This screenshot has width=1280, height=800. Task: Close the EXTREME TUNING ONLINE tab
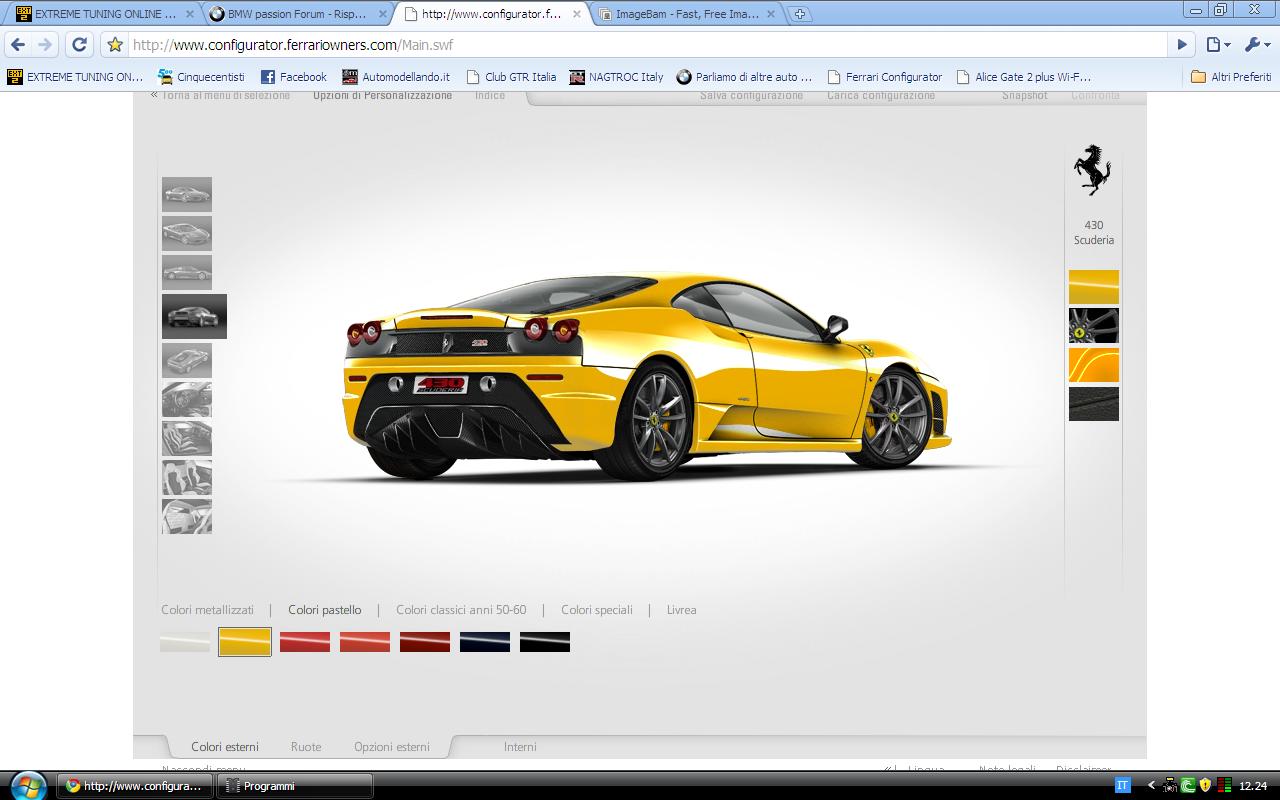click(189, 14)
